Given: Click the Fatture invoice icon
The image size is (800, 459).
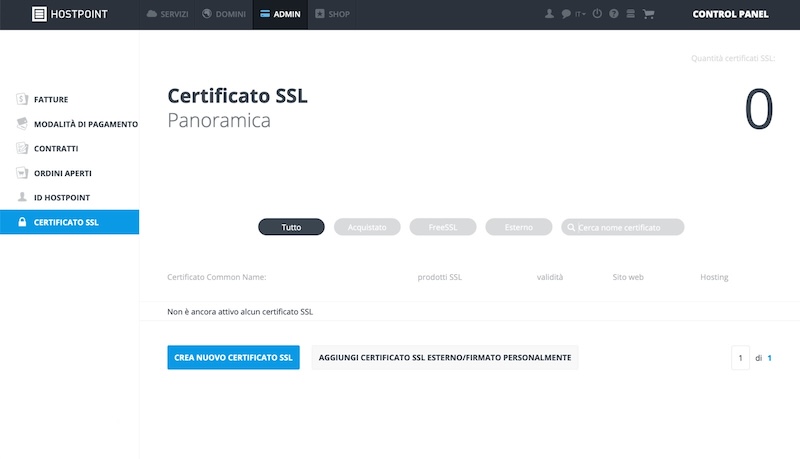Looking at the screenshot, I should [x=21, y=99].
